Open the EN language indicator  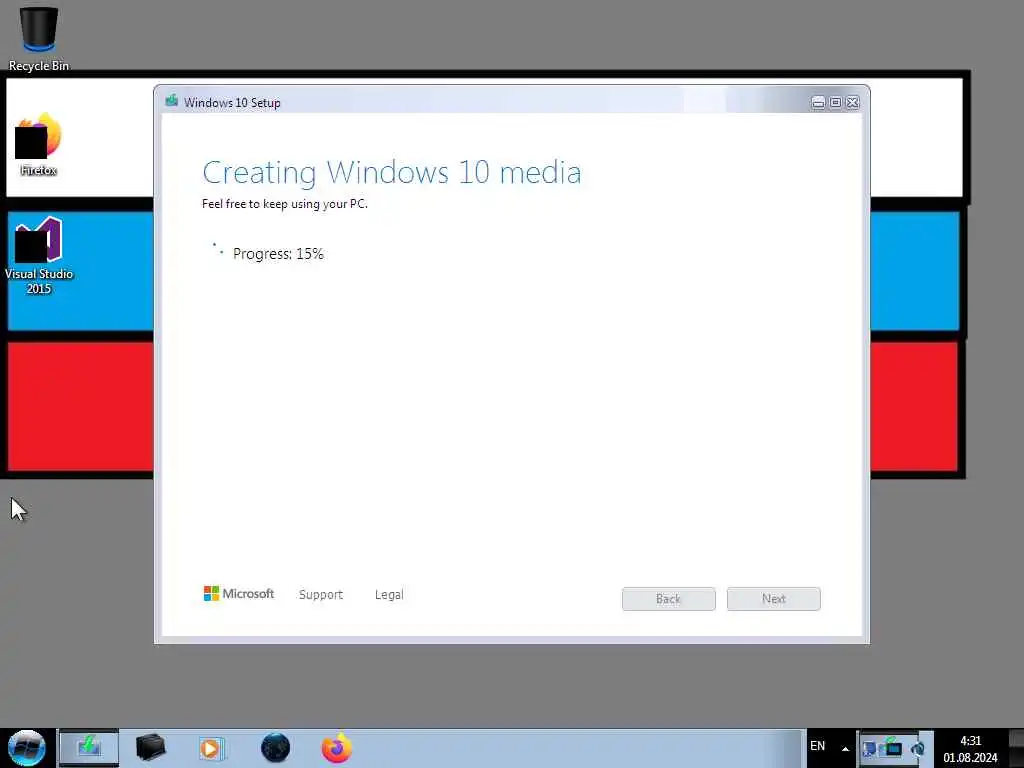(x=817, y=746)
